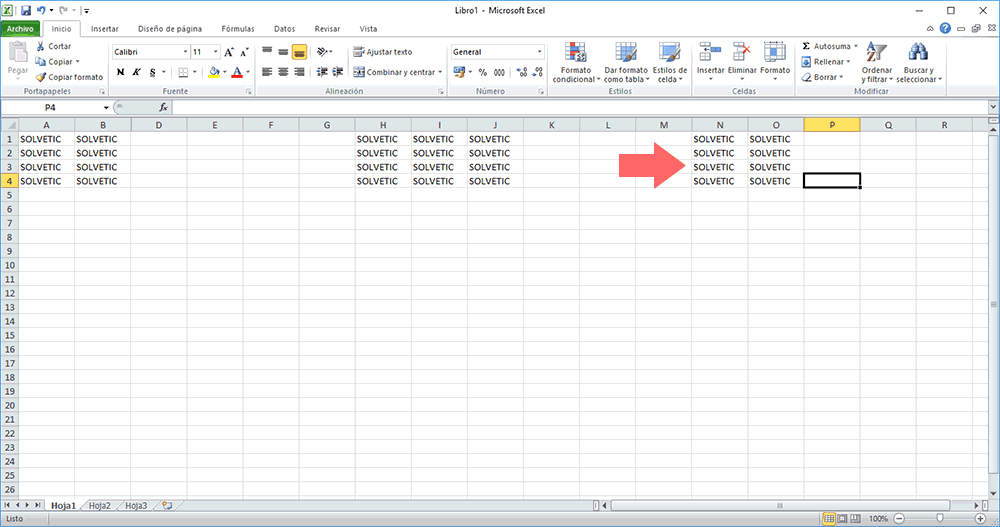Open Estilos de celda gallery
The image size is (1000, 527).
click(670, 63)
